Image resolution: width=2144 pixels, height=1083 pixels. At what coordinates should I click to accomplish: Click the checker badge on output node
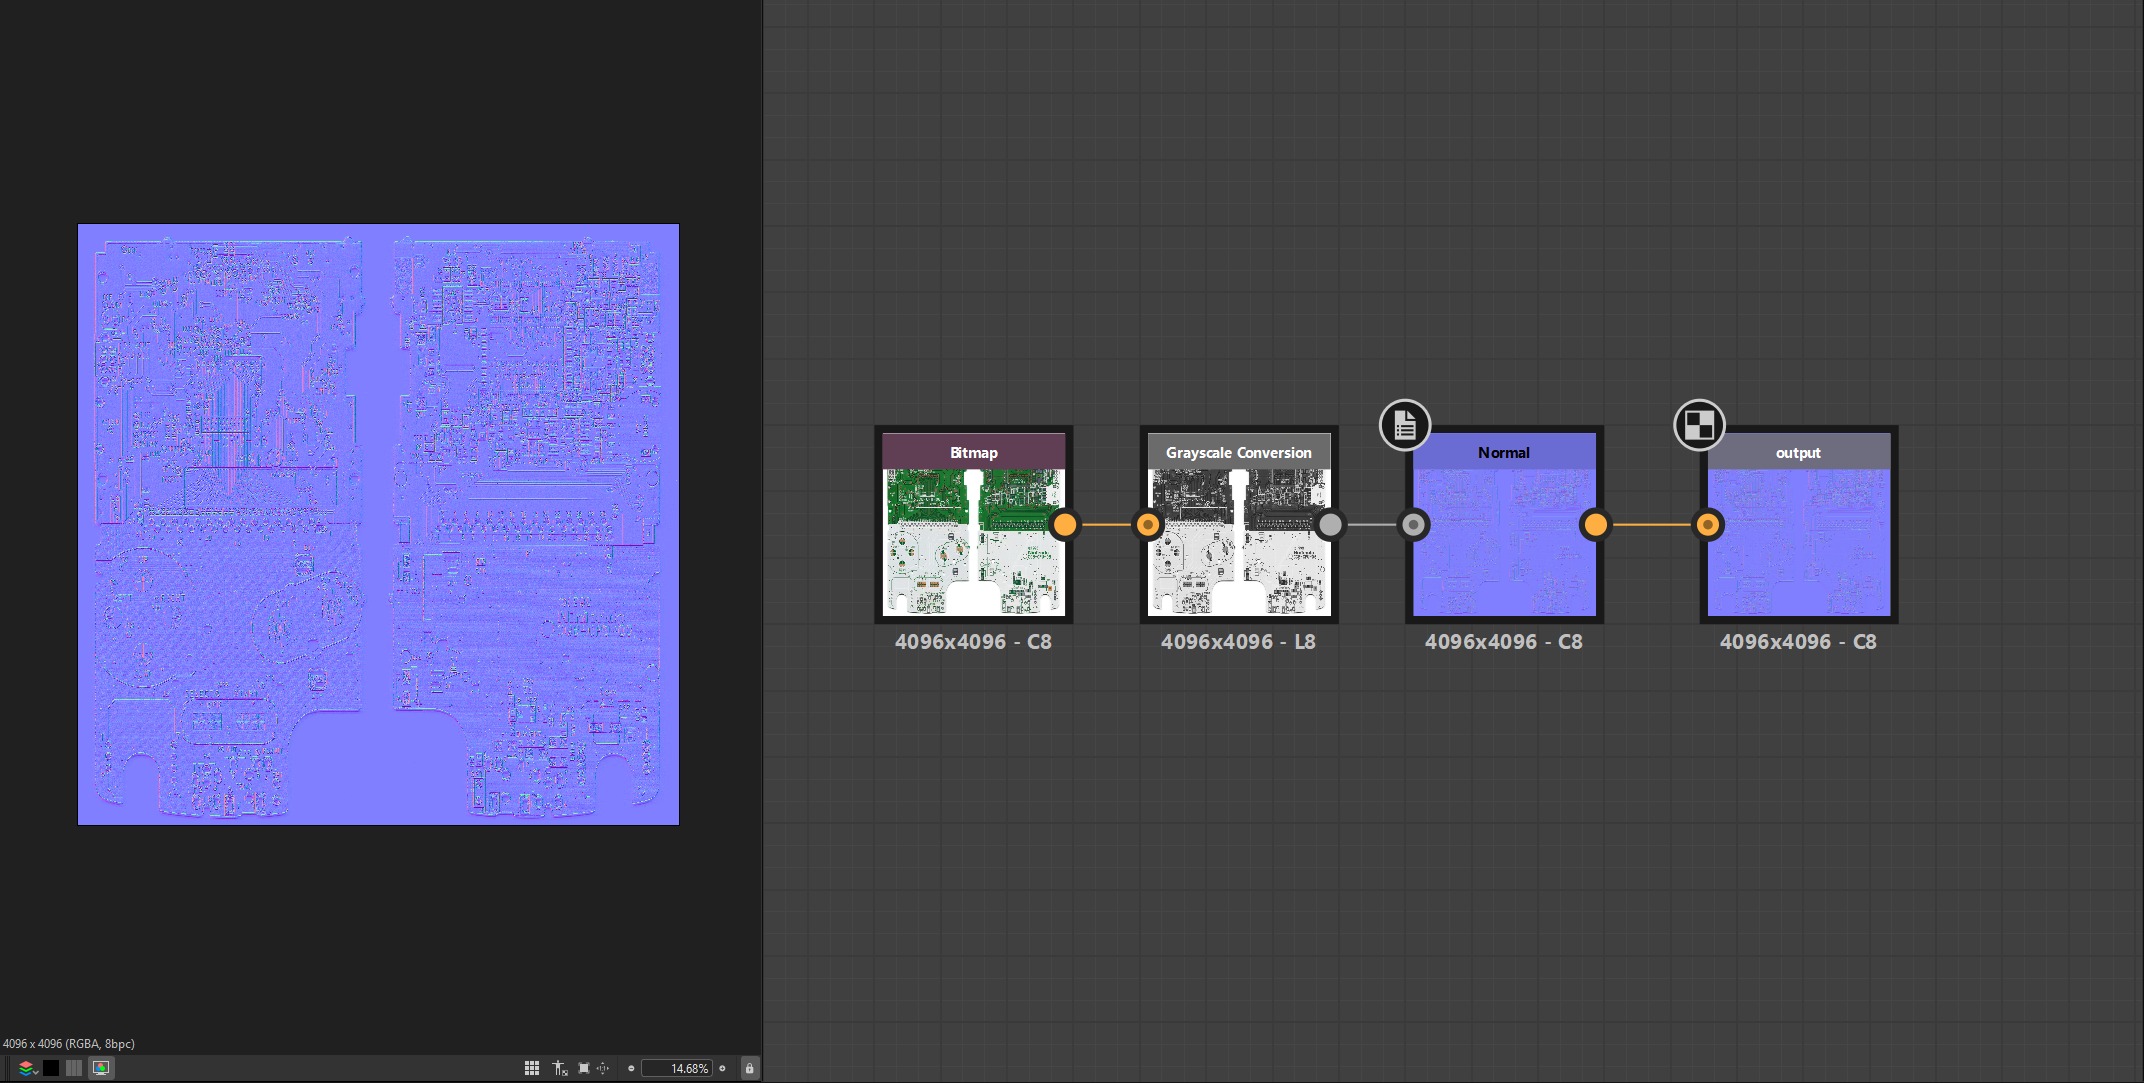pos(1699,425)
